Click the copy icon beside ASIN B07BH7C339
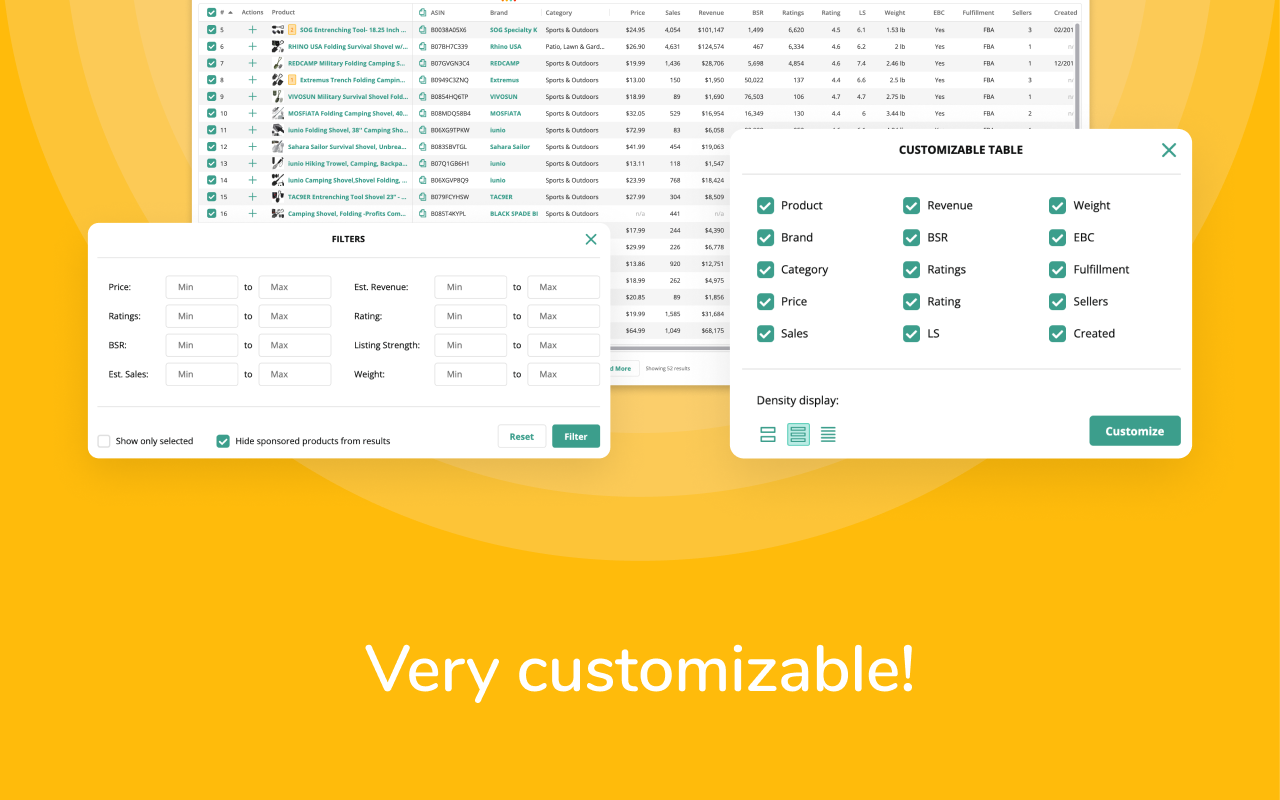This screenshot has width=1280, height=800. click(x=423, y=47)
